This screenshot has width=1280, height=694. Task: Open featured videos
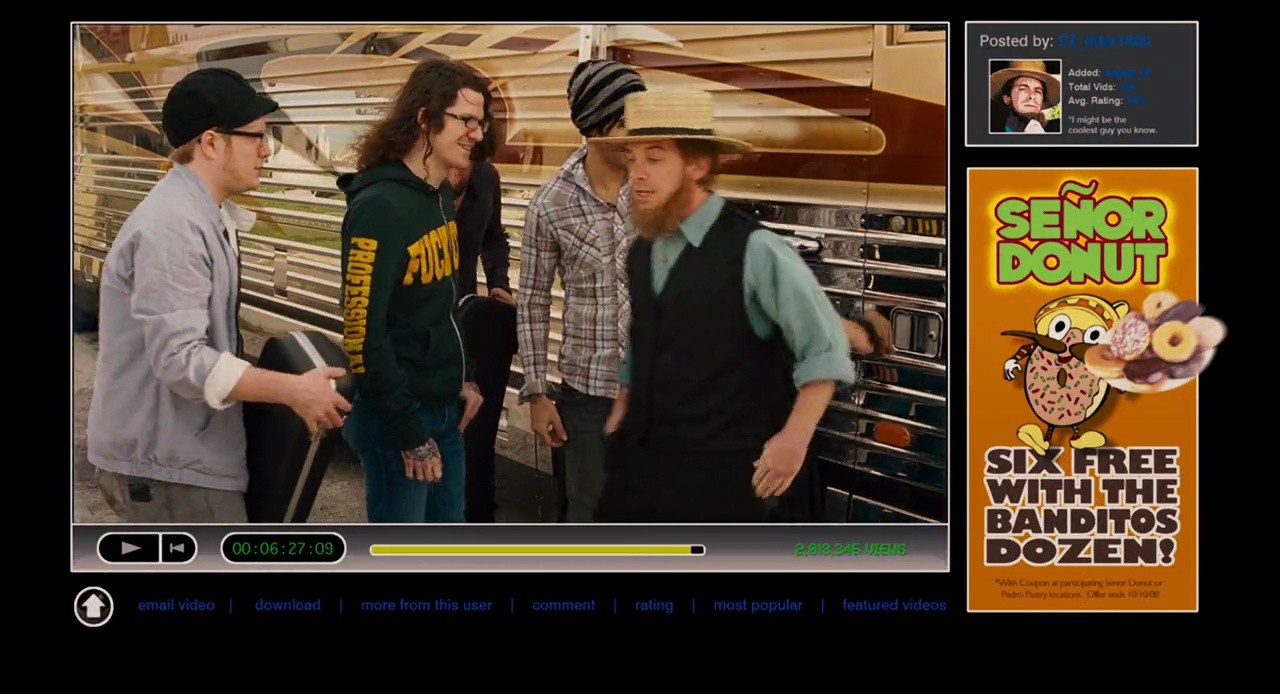894,605
